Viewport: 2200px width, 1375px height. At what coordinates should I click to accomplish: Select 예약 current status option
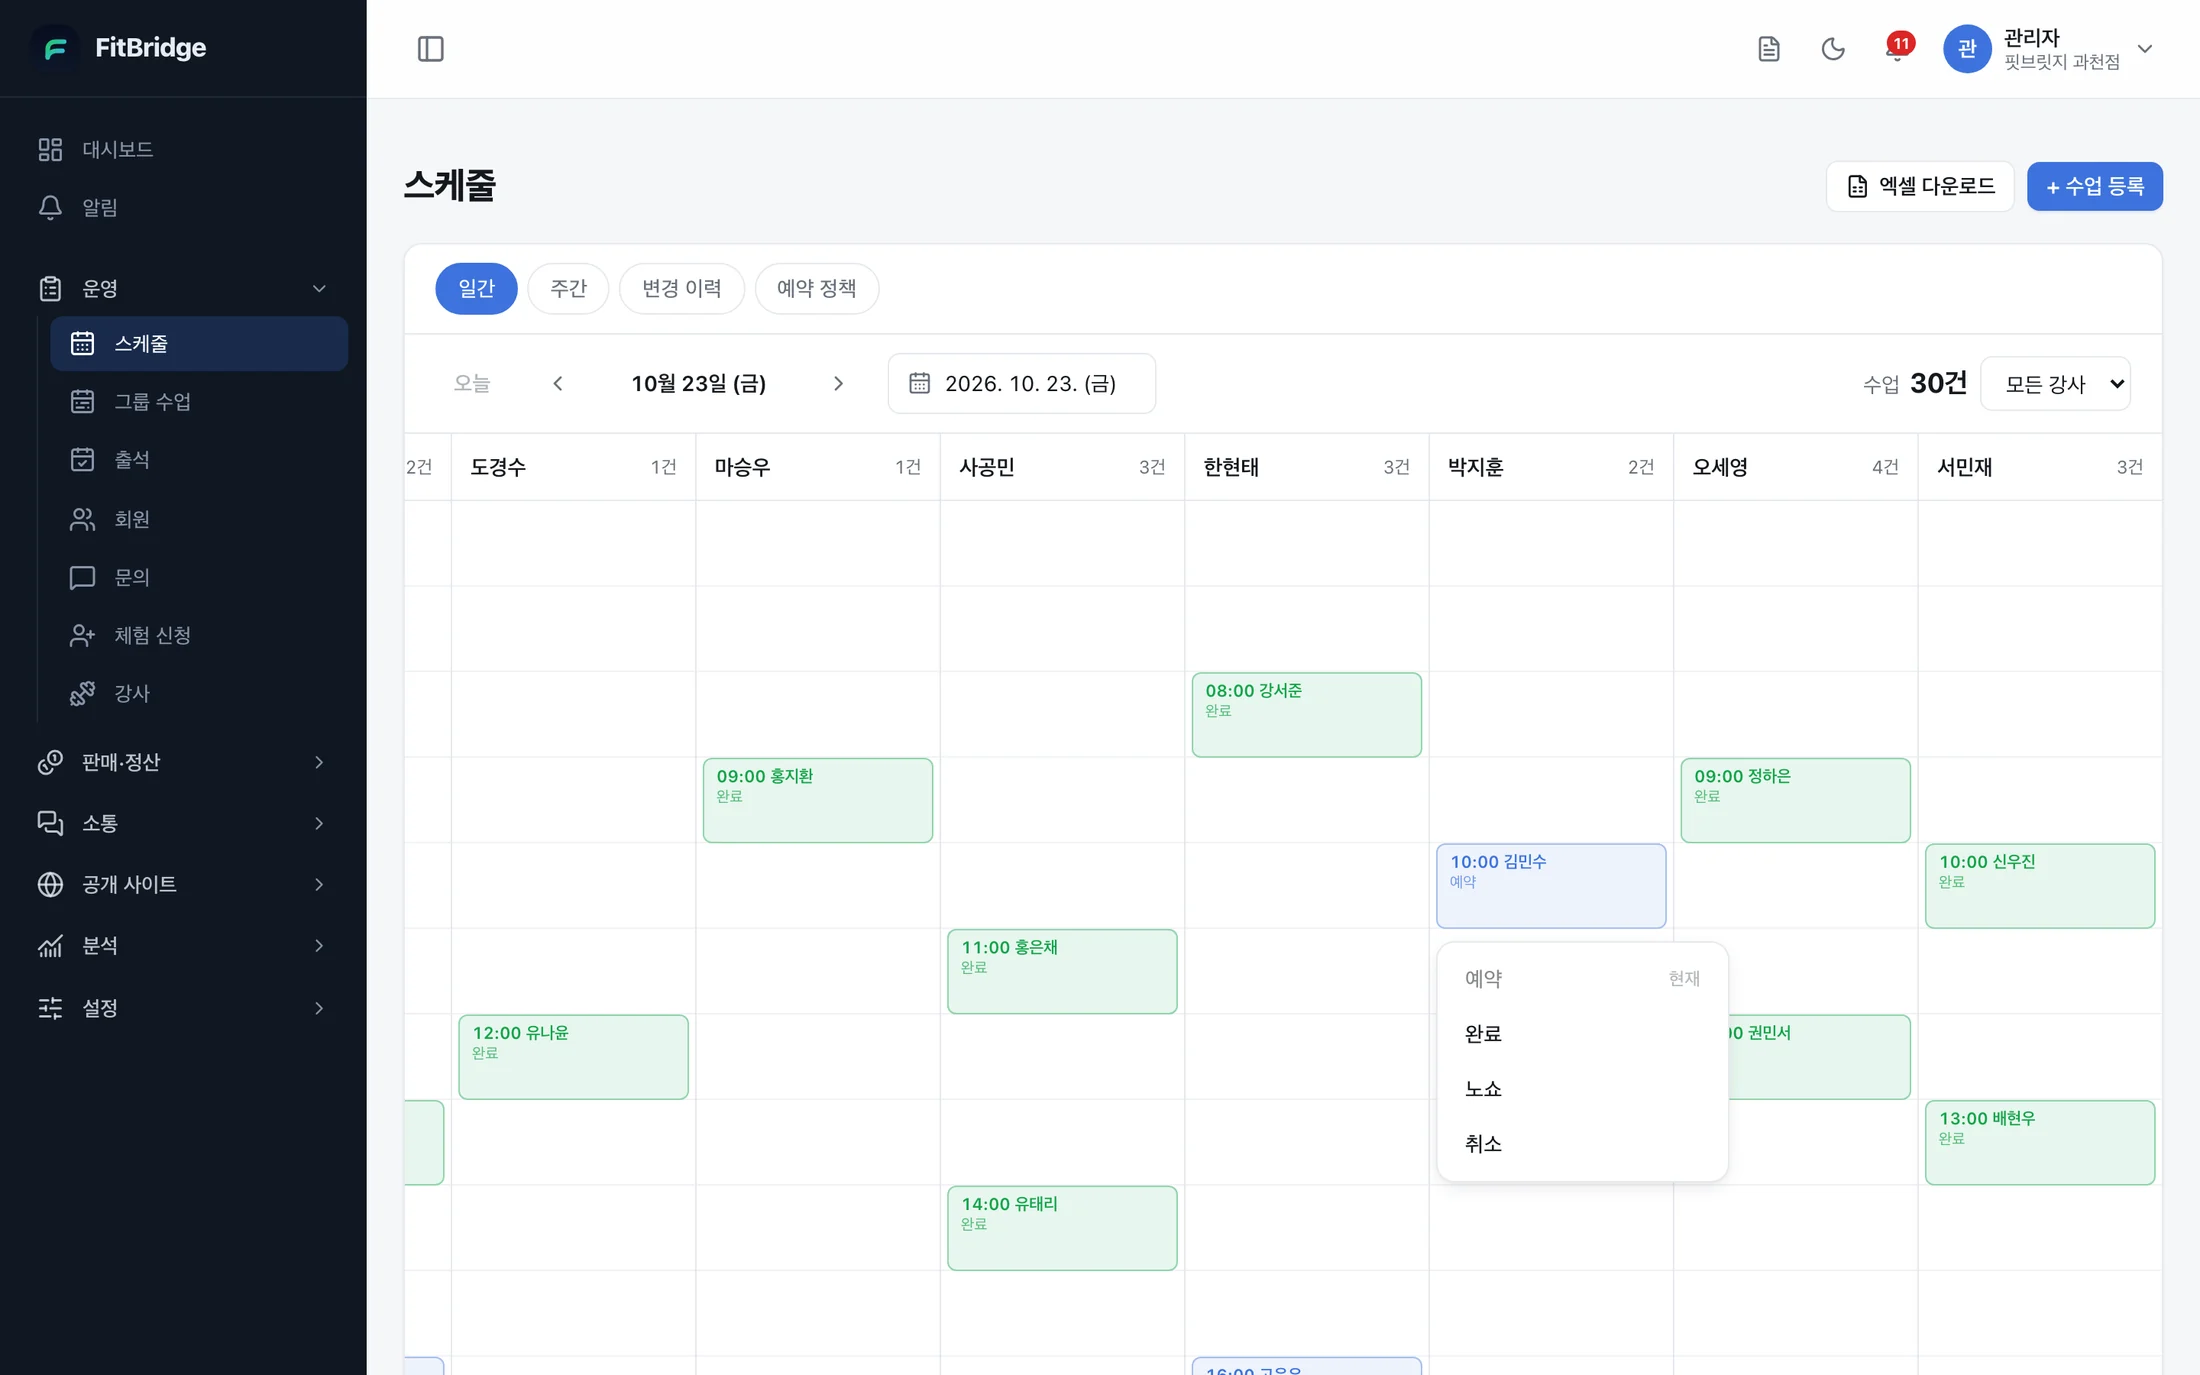point(1582,979)
